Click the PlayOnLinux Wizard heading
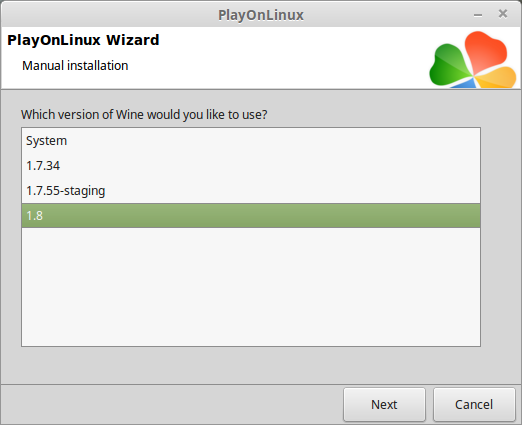Image resolution: width=522 pixels, height=425 pixels. pyautogui.click(x=83, y=40)
